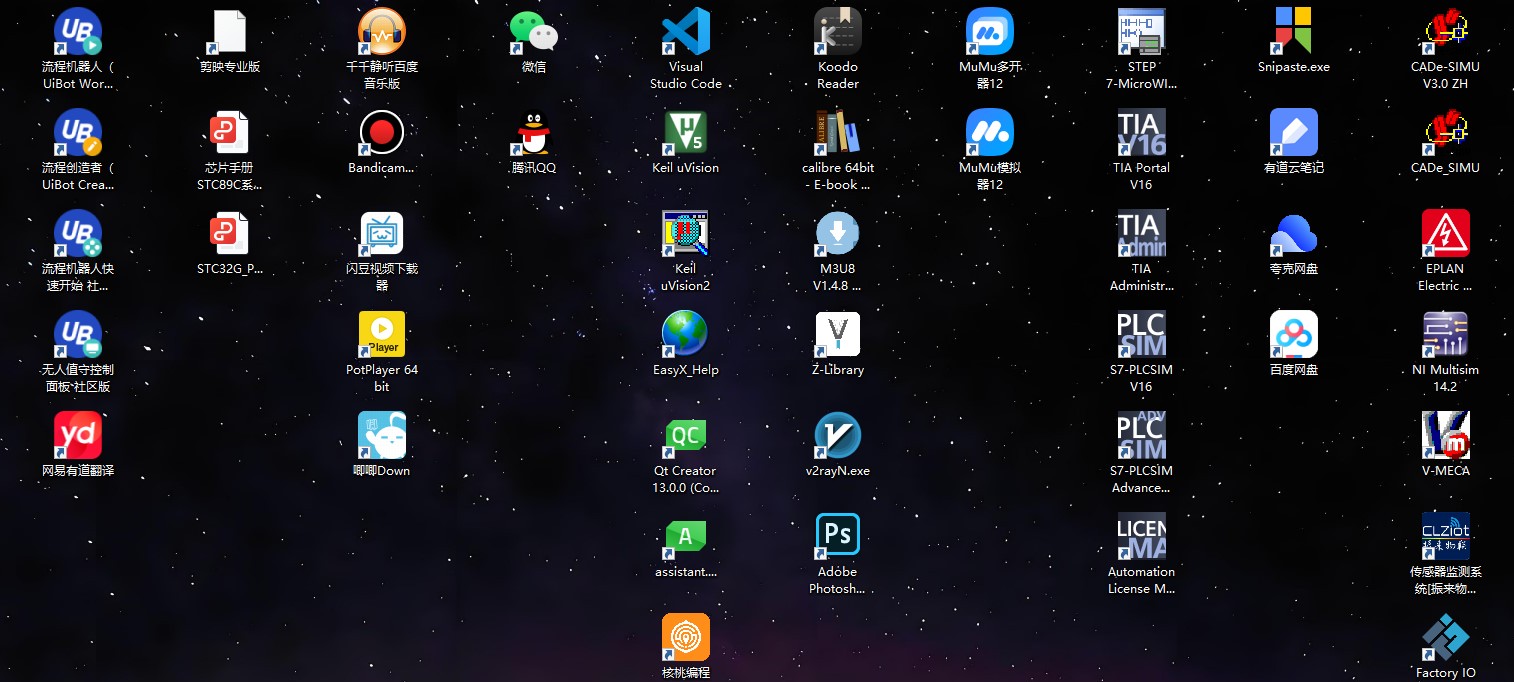Click the EPLAN Electric icon

click(x=1446, y=234)
